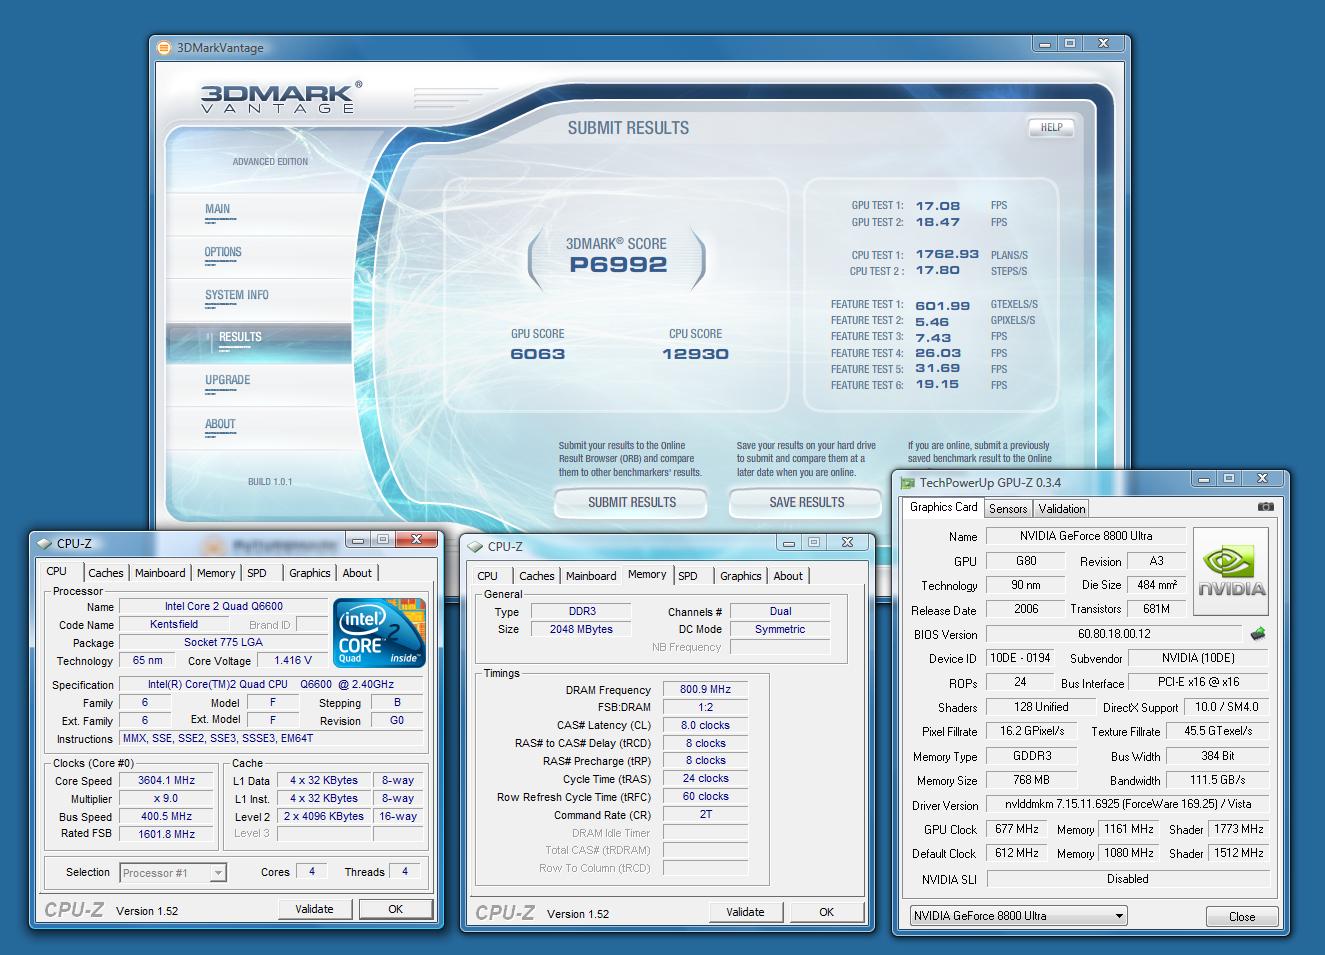Click the Driver Version field in GPU-Z
1325x955 pixels.
tap(1127, 804)
